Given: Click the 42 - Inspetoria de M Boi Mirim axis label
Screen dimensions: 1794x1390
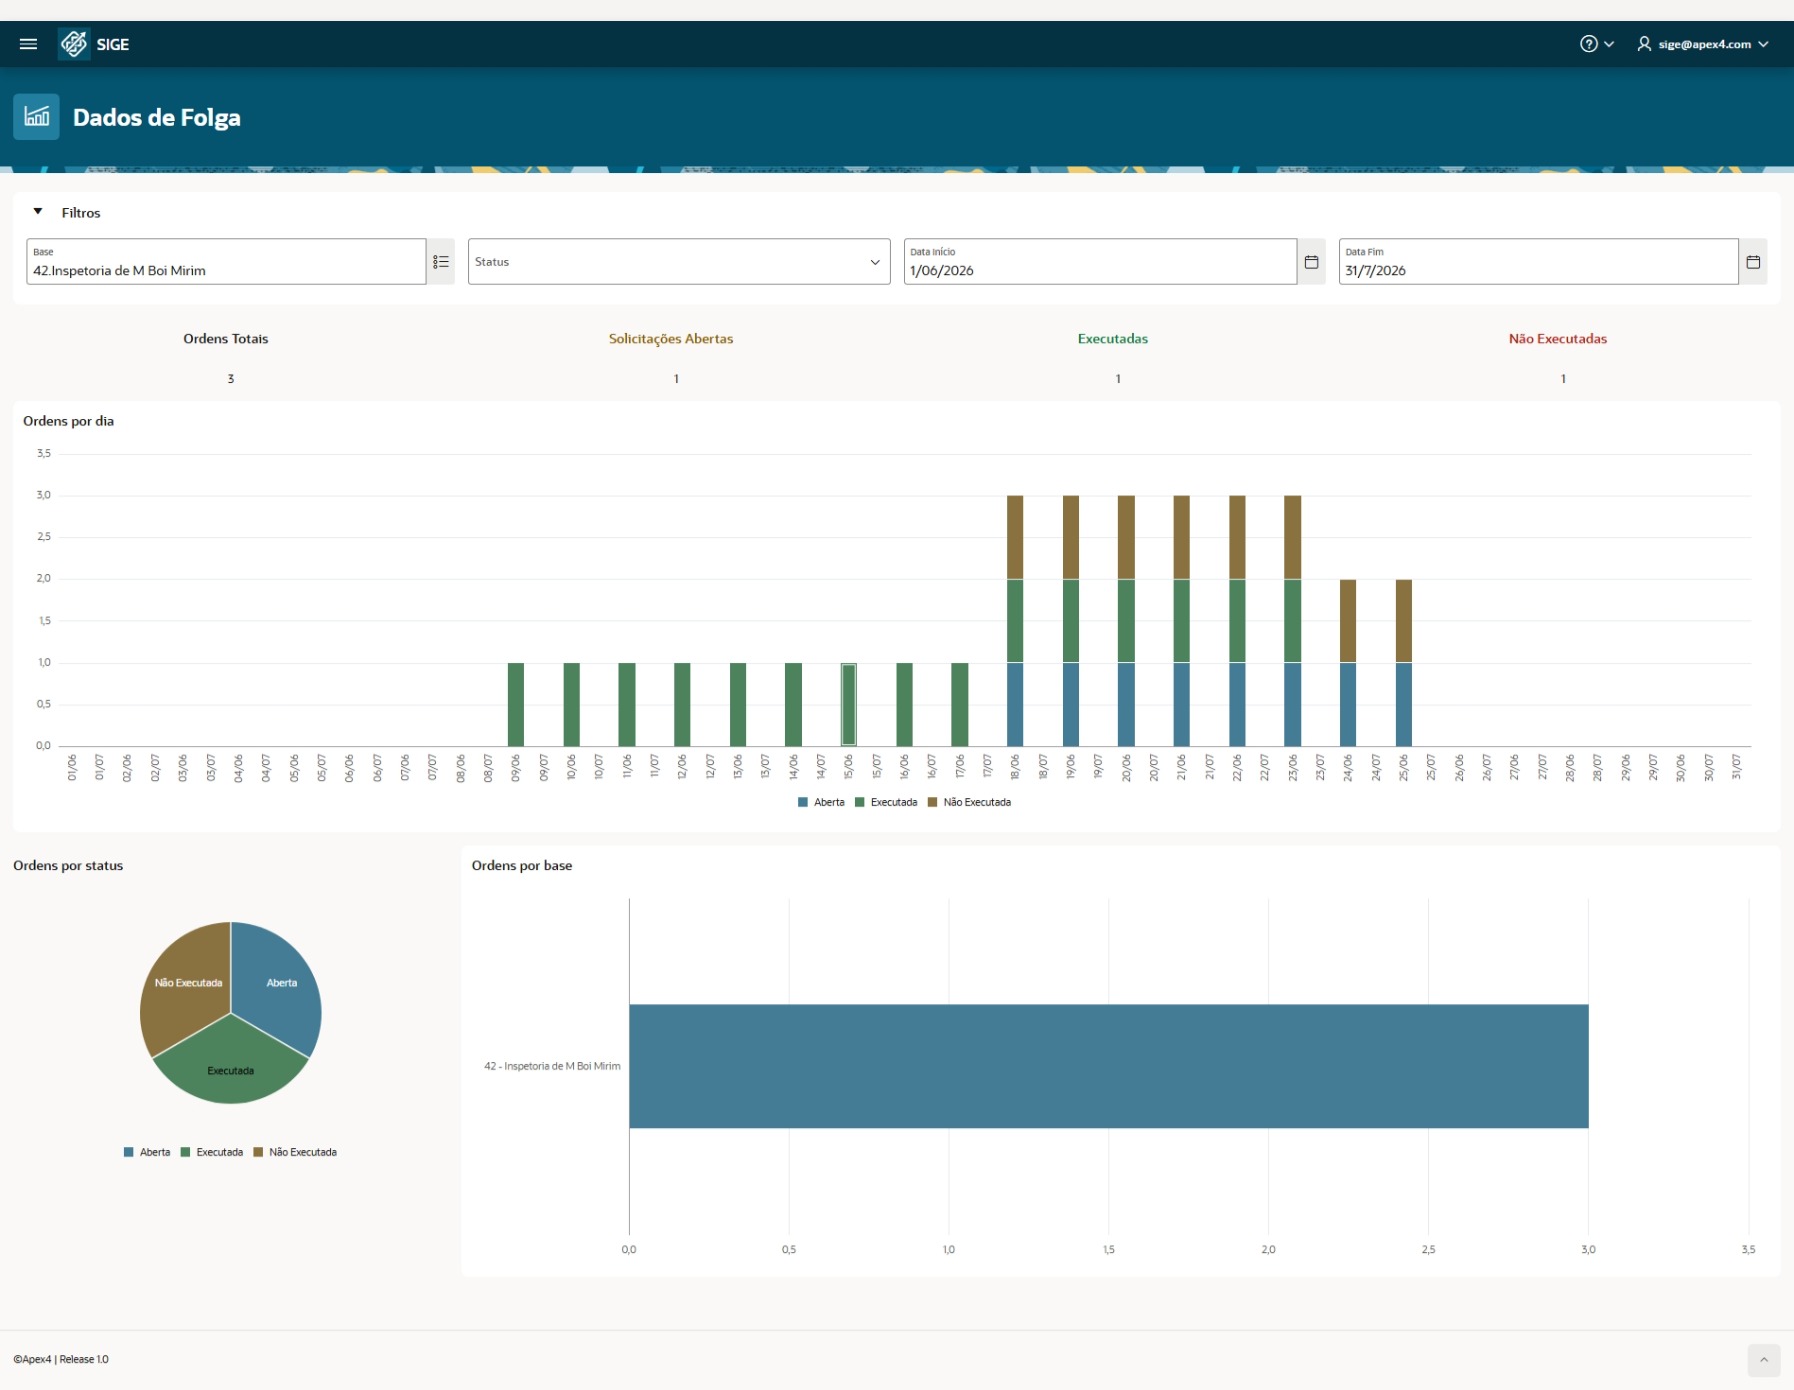Looking at the screenshot, I should click(x=552, y=1066).
